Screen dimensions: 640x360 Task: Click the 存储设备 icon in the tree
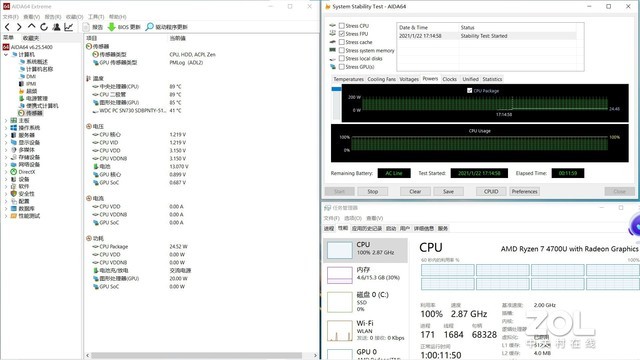click(13, 157)
